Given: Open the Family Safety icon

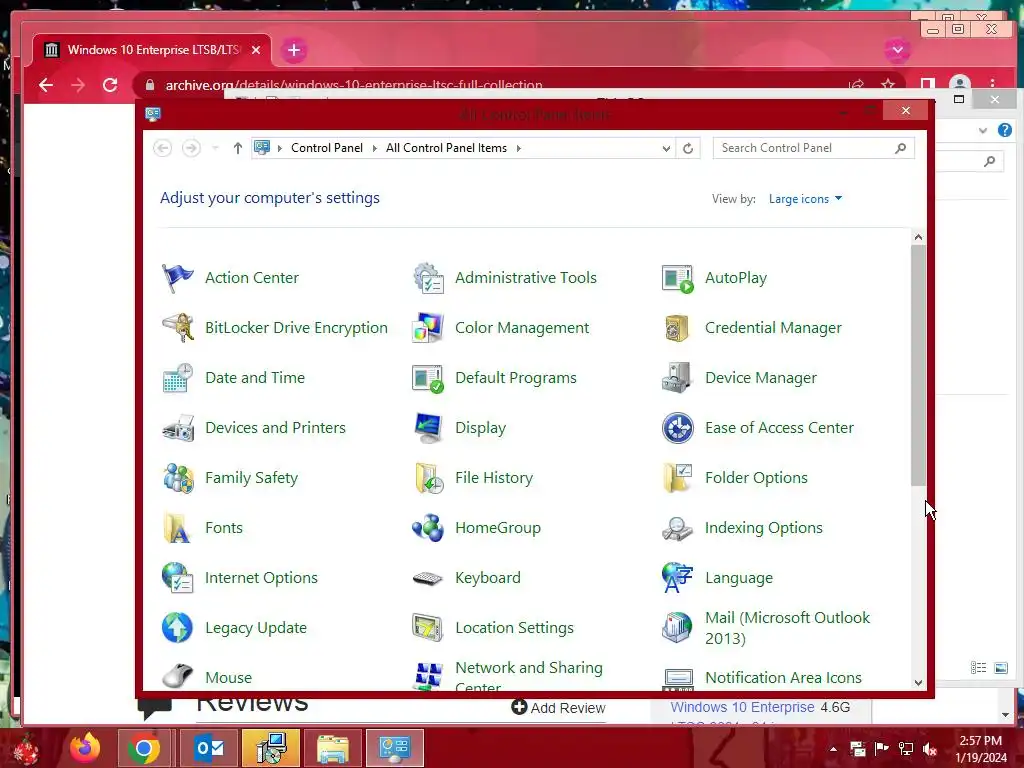Looking at the screenshot, I should [178, 478].
